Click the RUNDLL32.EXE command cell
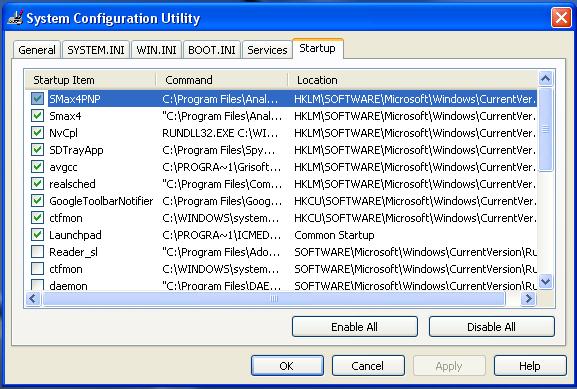The image size is (577, 389). (x=220, y=133)
